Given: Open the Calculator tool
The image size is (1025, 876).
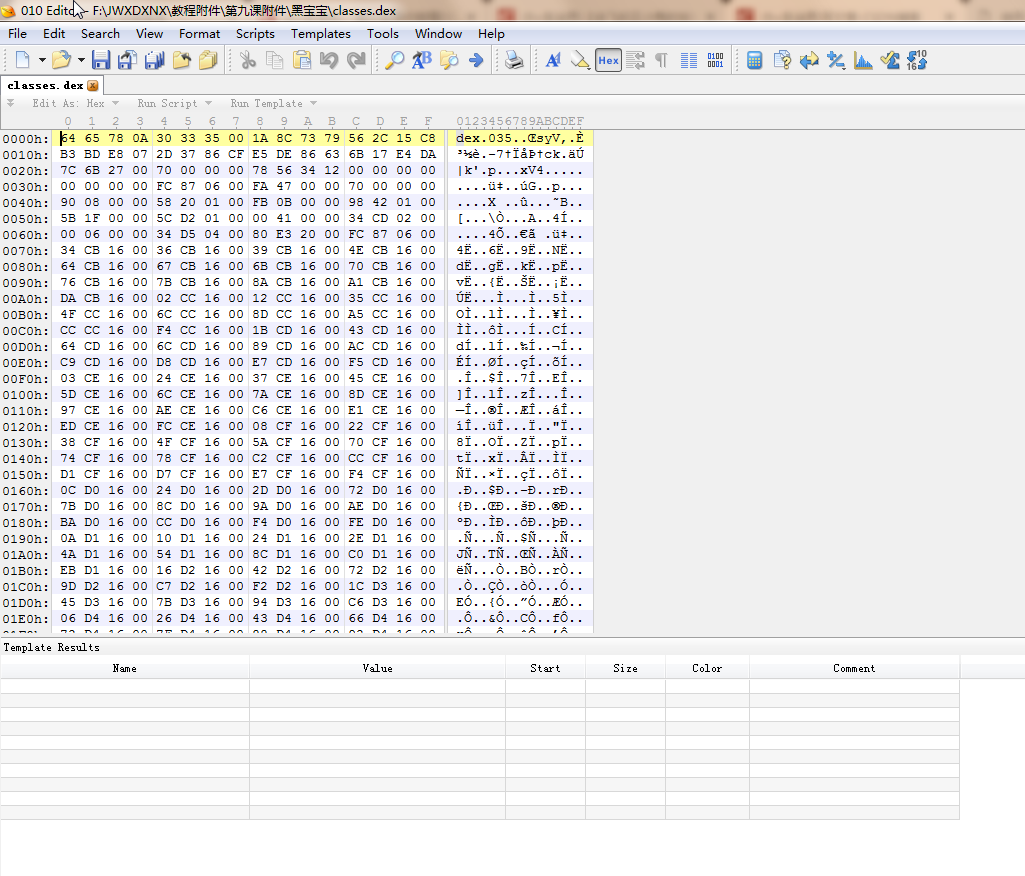Looking at the screenshot, I should tap(755, 60).
